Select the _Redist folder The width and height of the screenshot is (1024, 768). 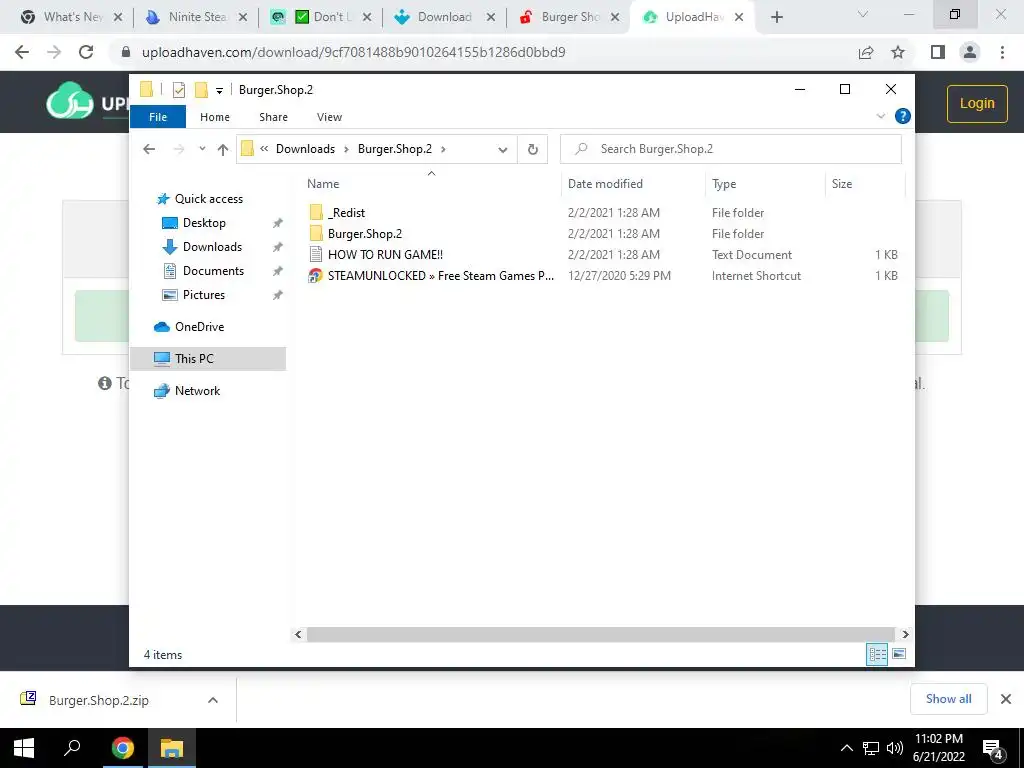pyautogui.click(x=346, y=212)
